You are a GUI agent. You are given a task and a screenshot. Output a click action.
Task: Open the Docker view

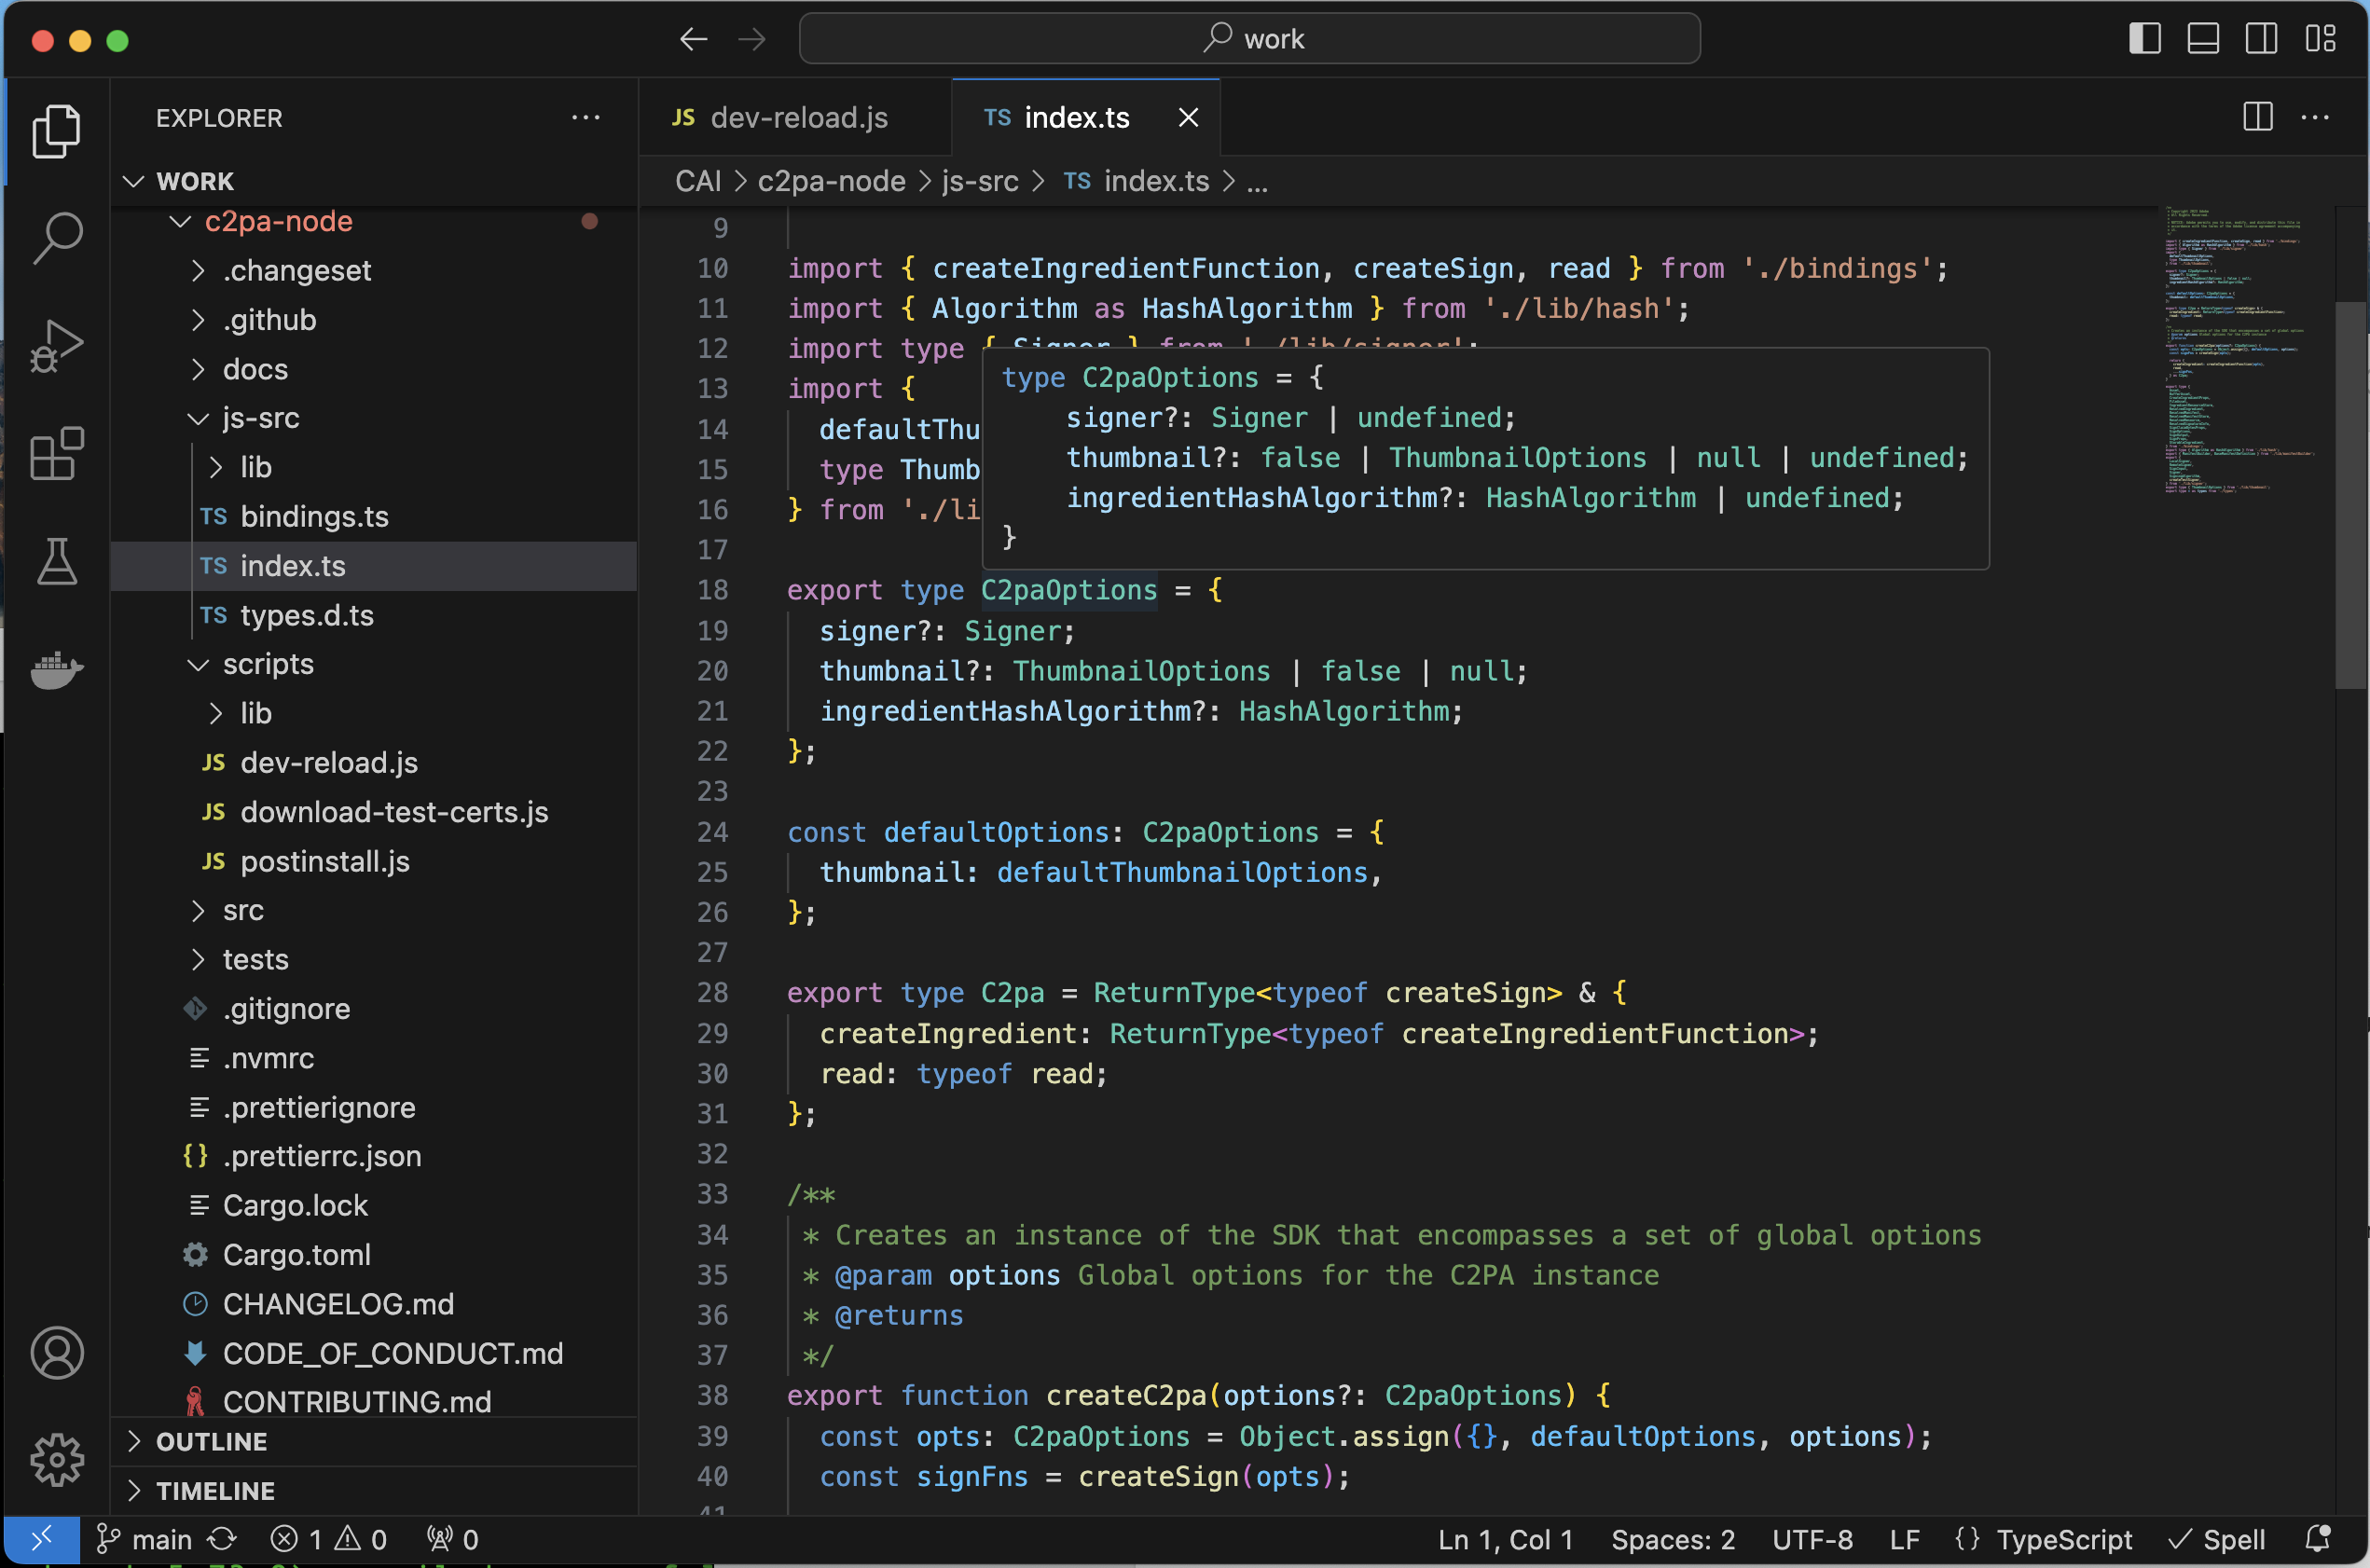click(56, 669)
